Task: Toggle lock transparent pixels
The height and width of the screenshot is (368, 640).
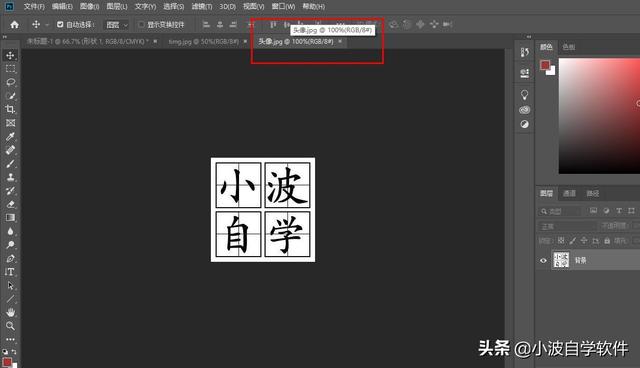Action: point(561,241)
